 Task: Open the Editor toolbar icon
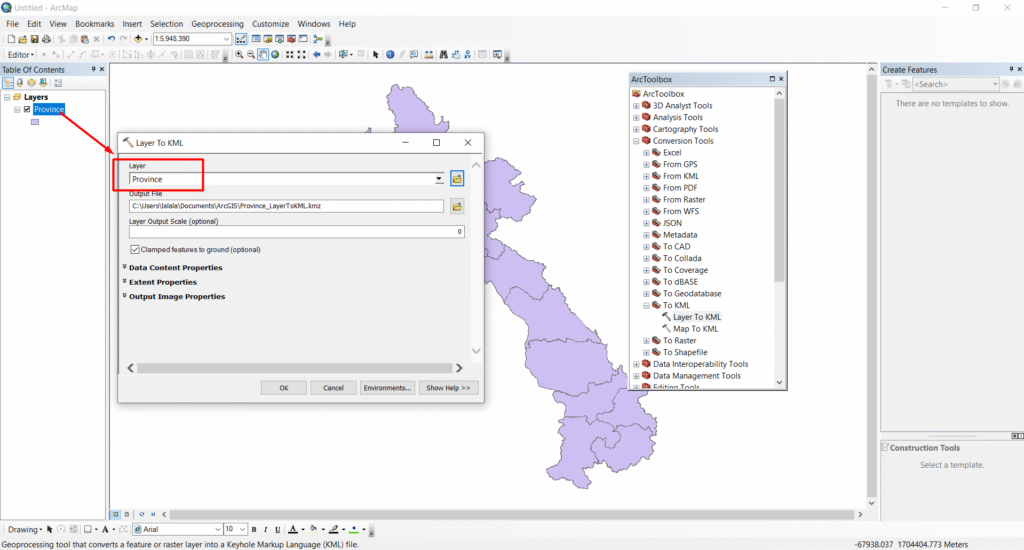coord(241,39)
